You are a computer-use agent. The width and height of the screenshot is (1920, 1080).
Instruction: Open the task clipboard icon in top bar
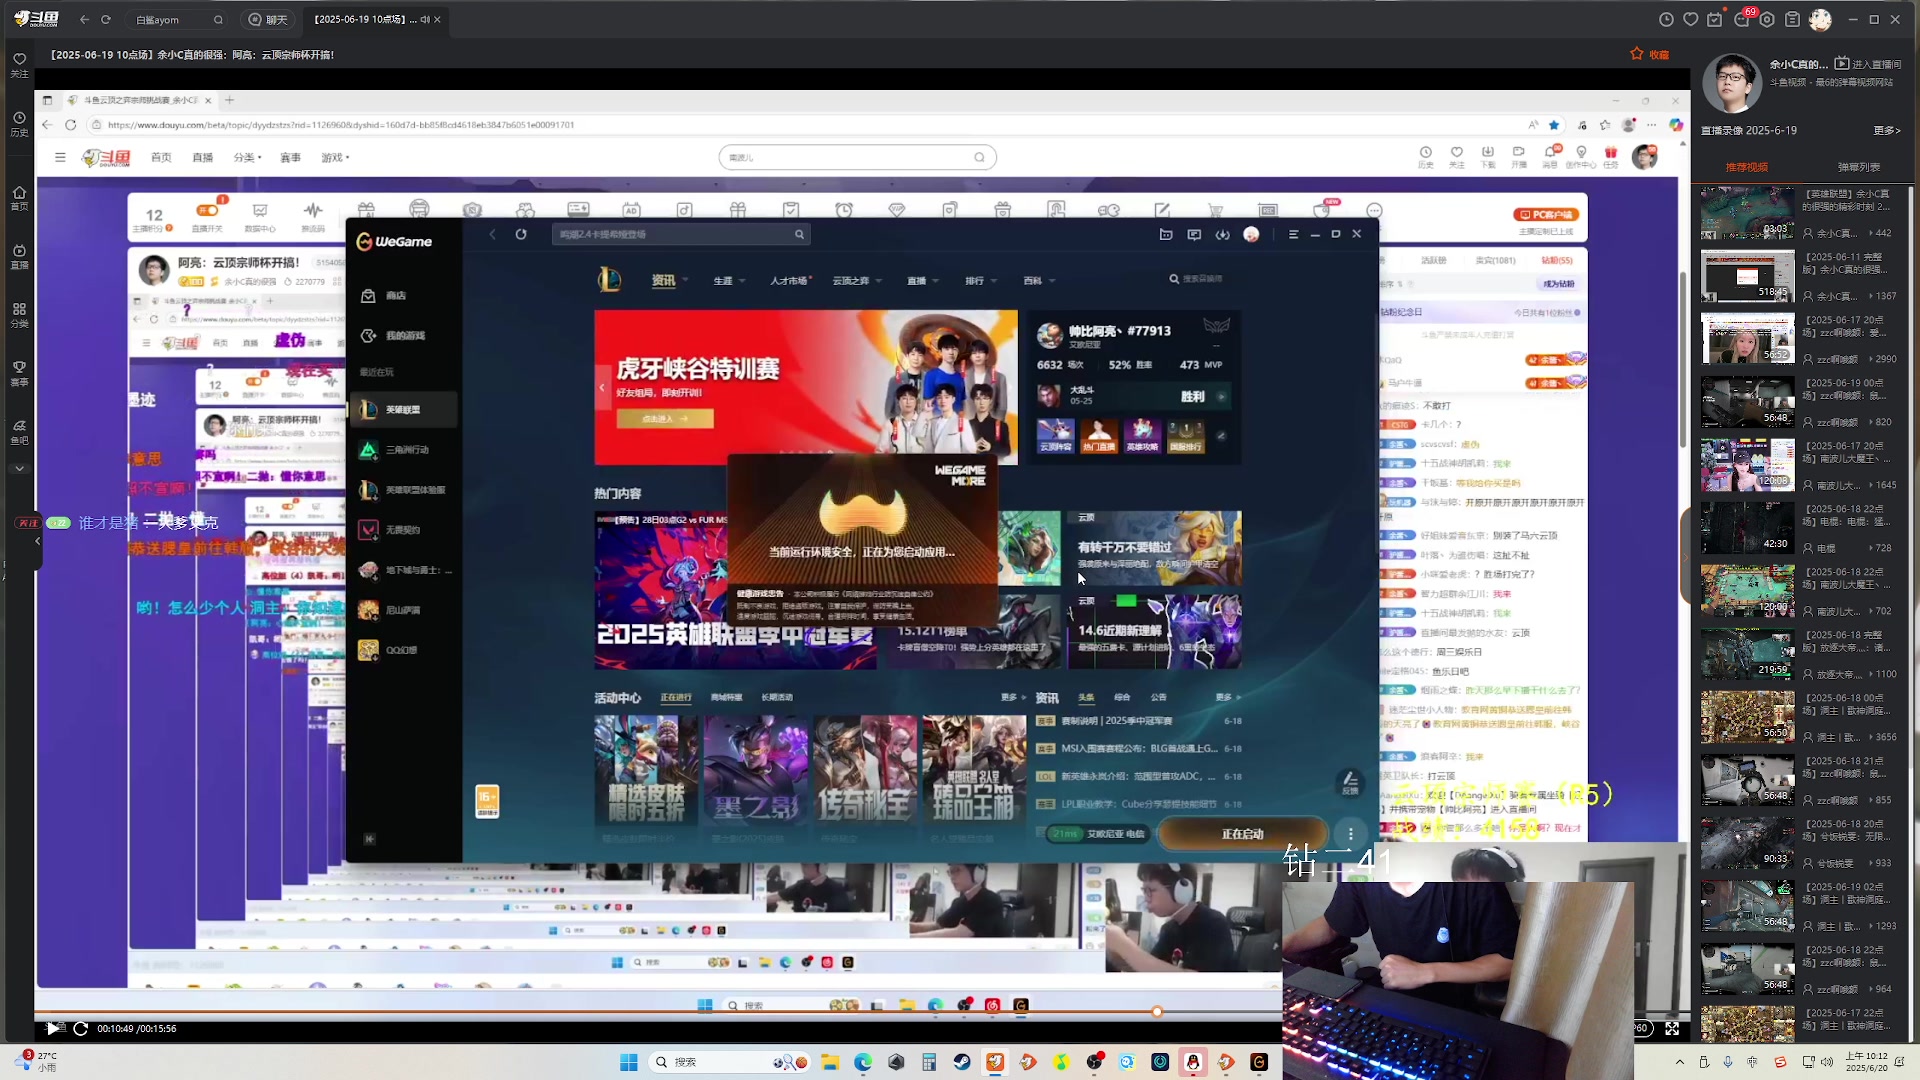(x=1792, y=19)
